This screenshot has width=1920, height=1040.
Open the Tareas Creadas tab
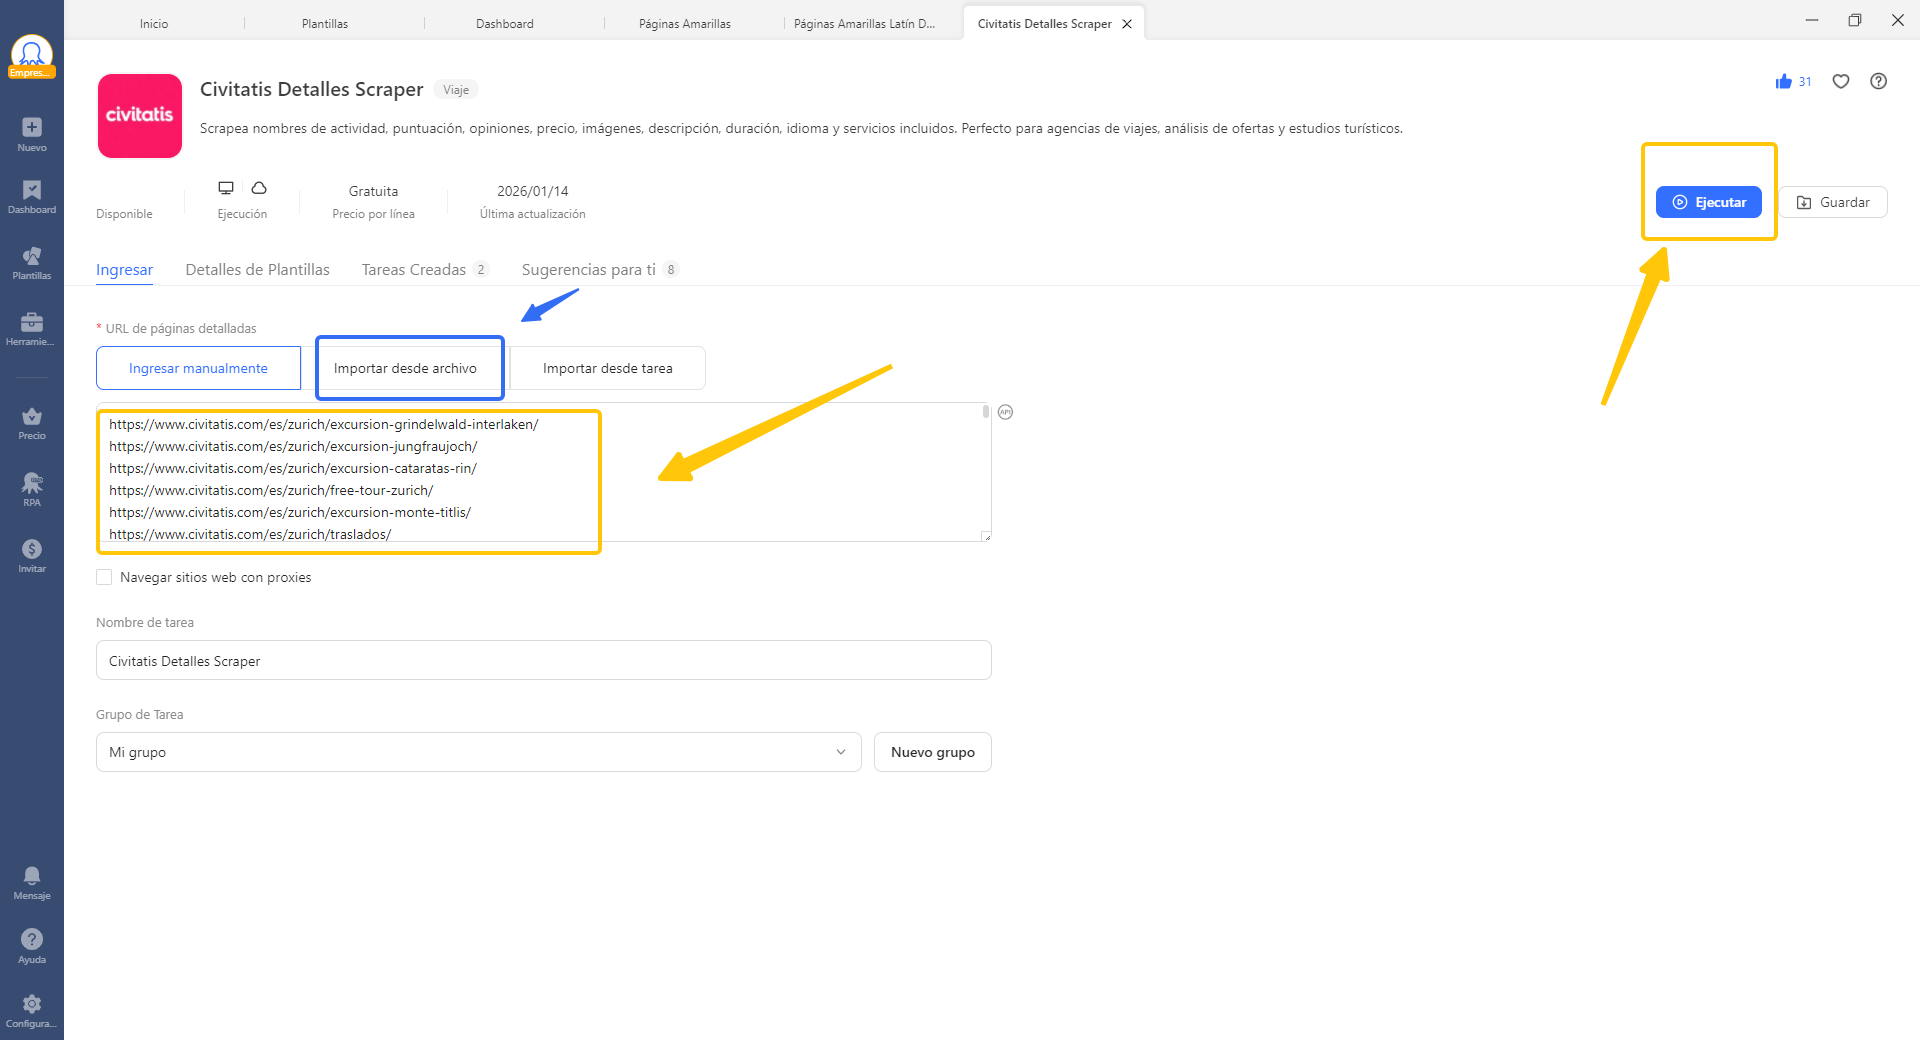(414, 269)
